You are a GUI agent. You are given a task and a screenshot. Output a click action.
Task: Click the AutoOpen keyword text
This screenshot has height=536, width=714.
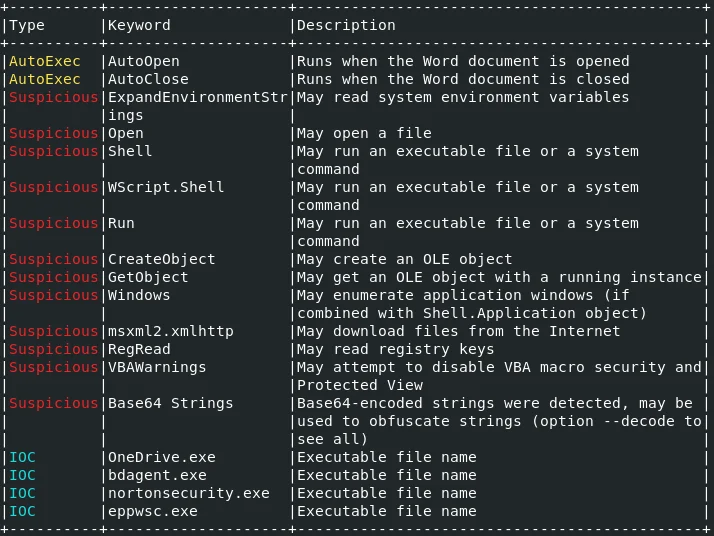[x=143, y=61]
